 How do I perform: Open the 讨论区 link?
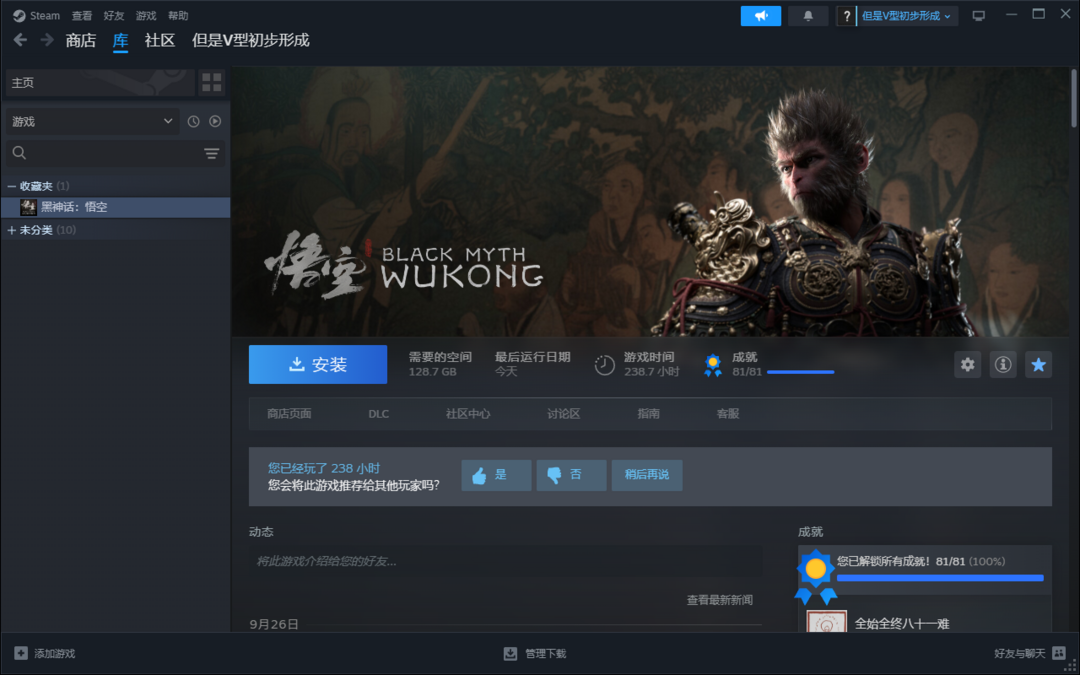564,414
